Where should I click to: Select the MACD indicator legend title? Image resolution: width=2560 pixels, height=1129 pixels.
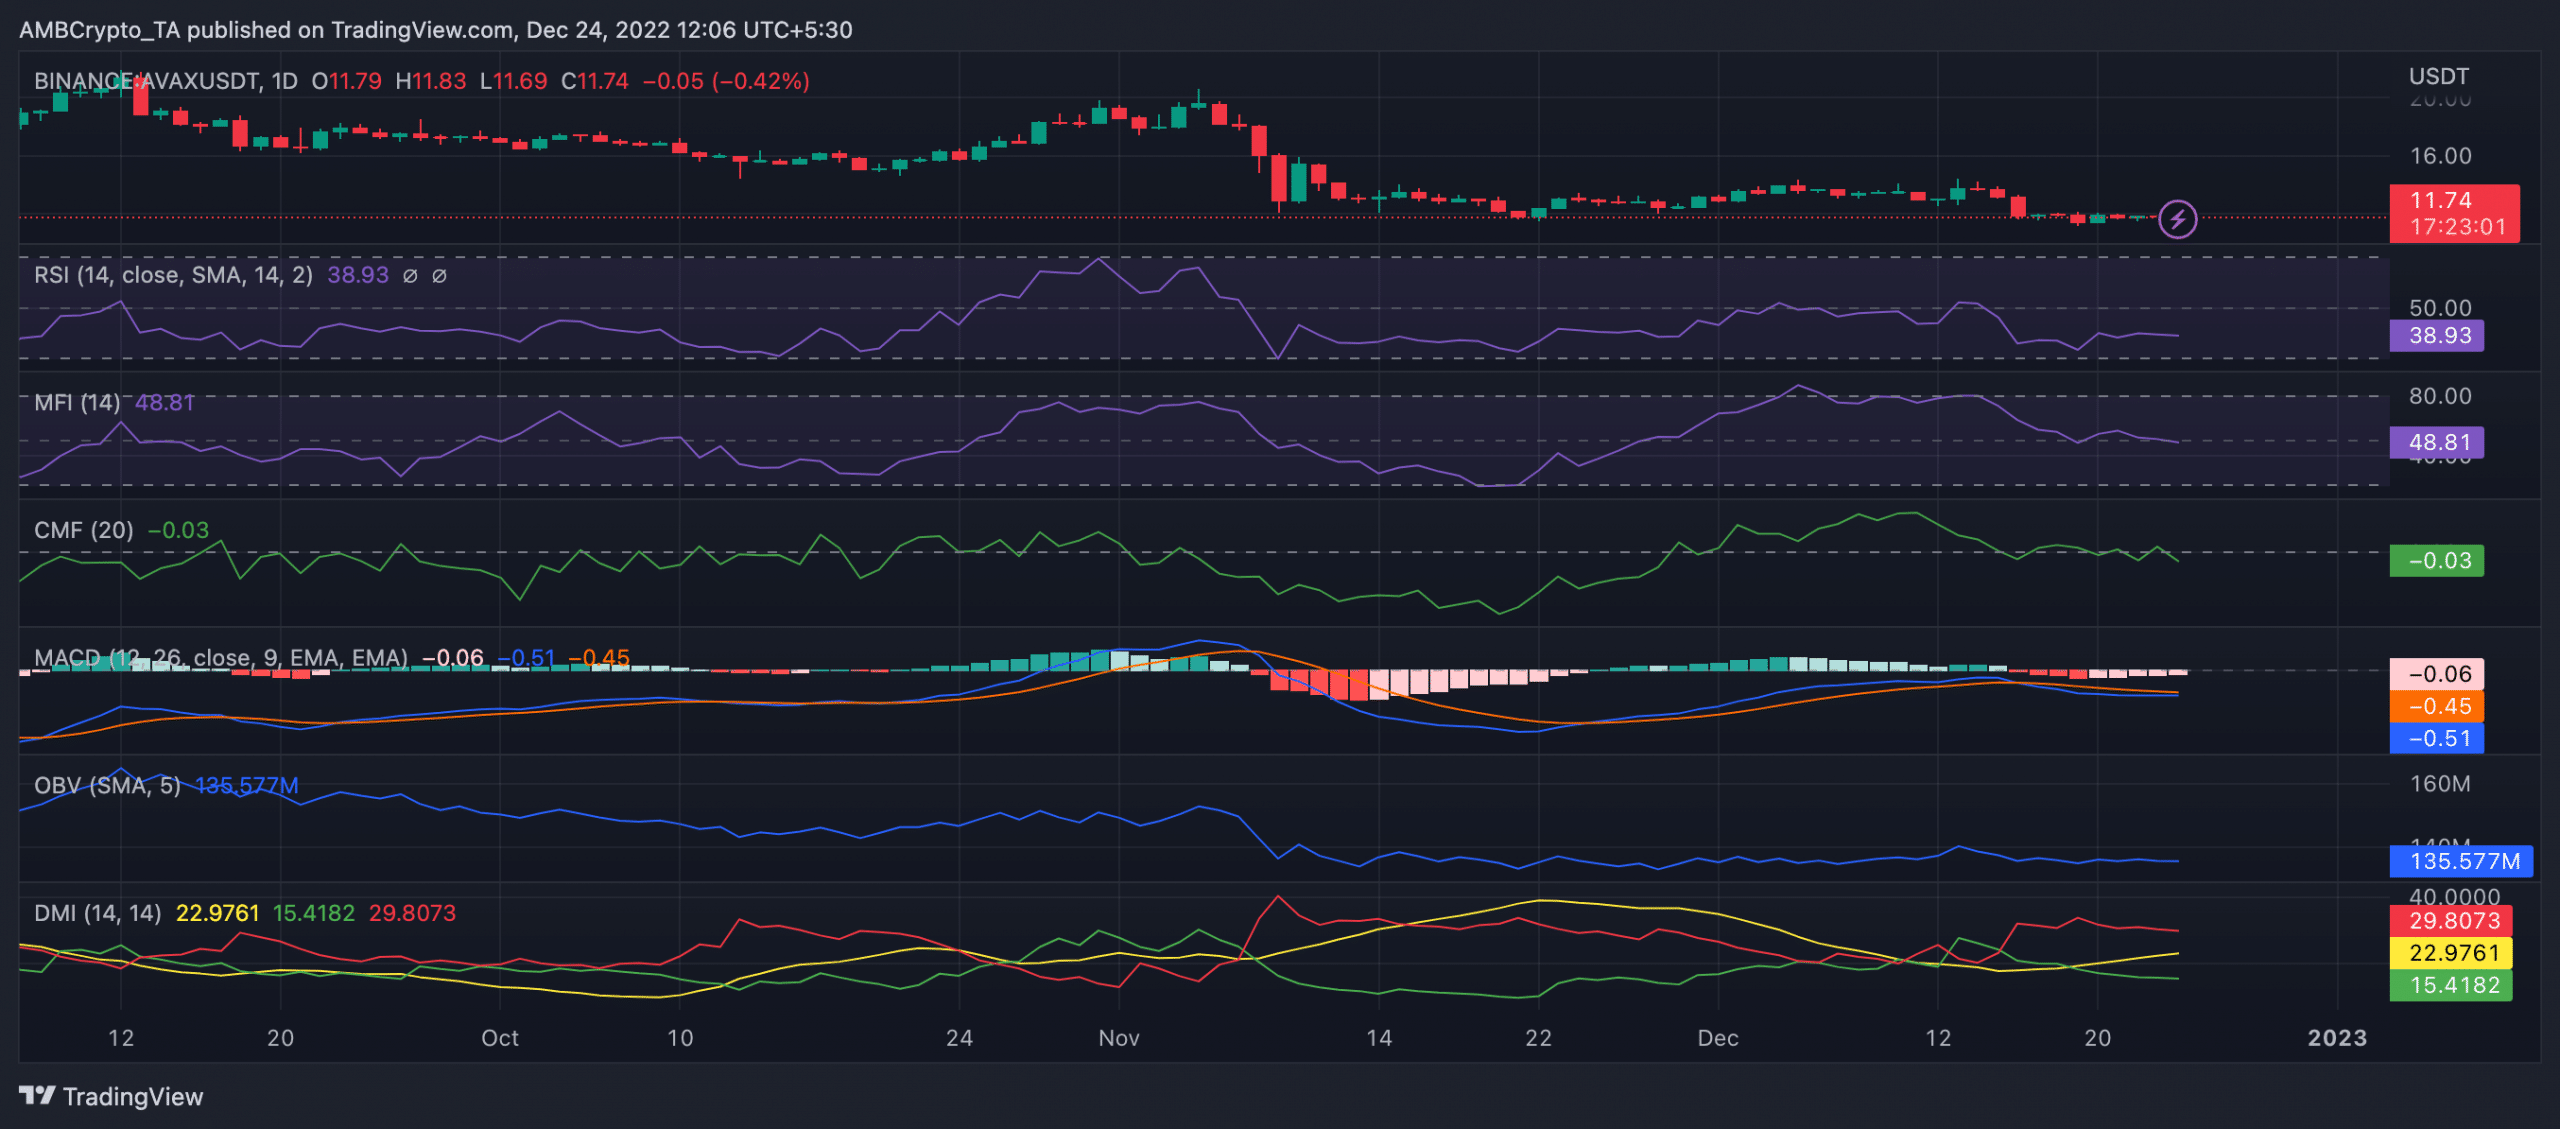point(221,658)
